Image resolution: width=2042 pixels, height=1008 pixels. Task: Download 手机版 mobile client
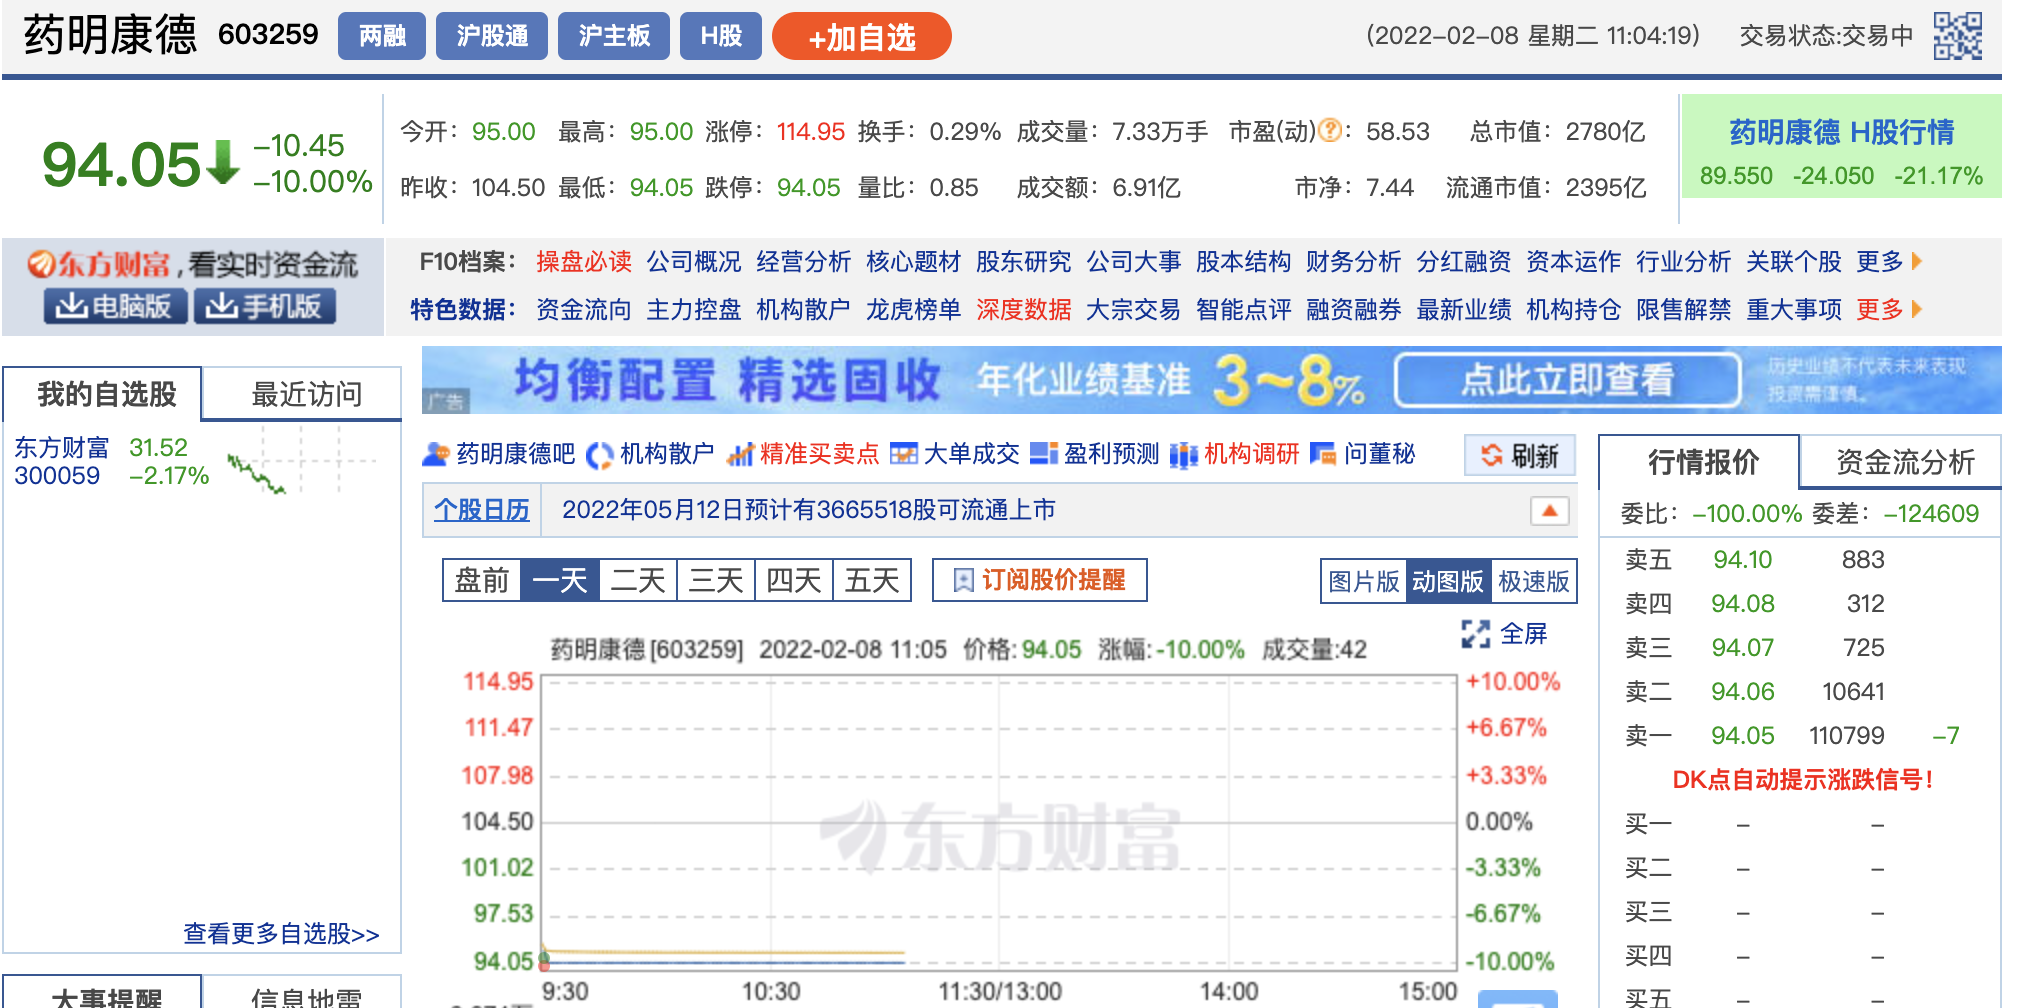coord(264,306)
